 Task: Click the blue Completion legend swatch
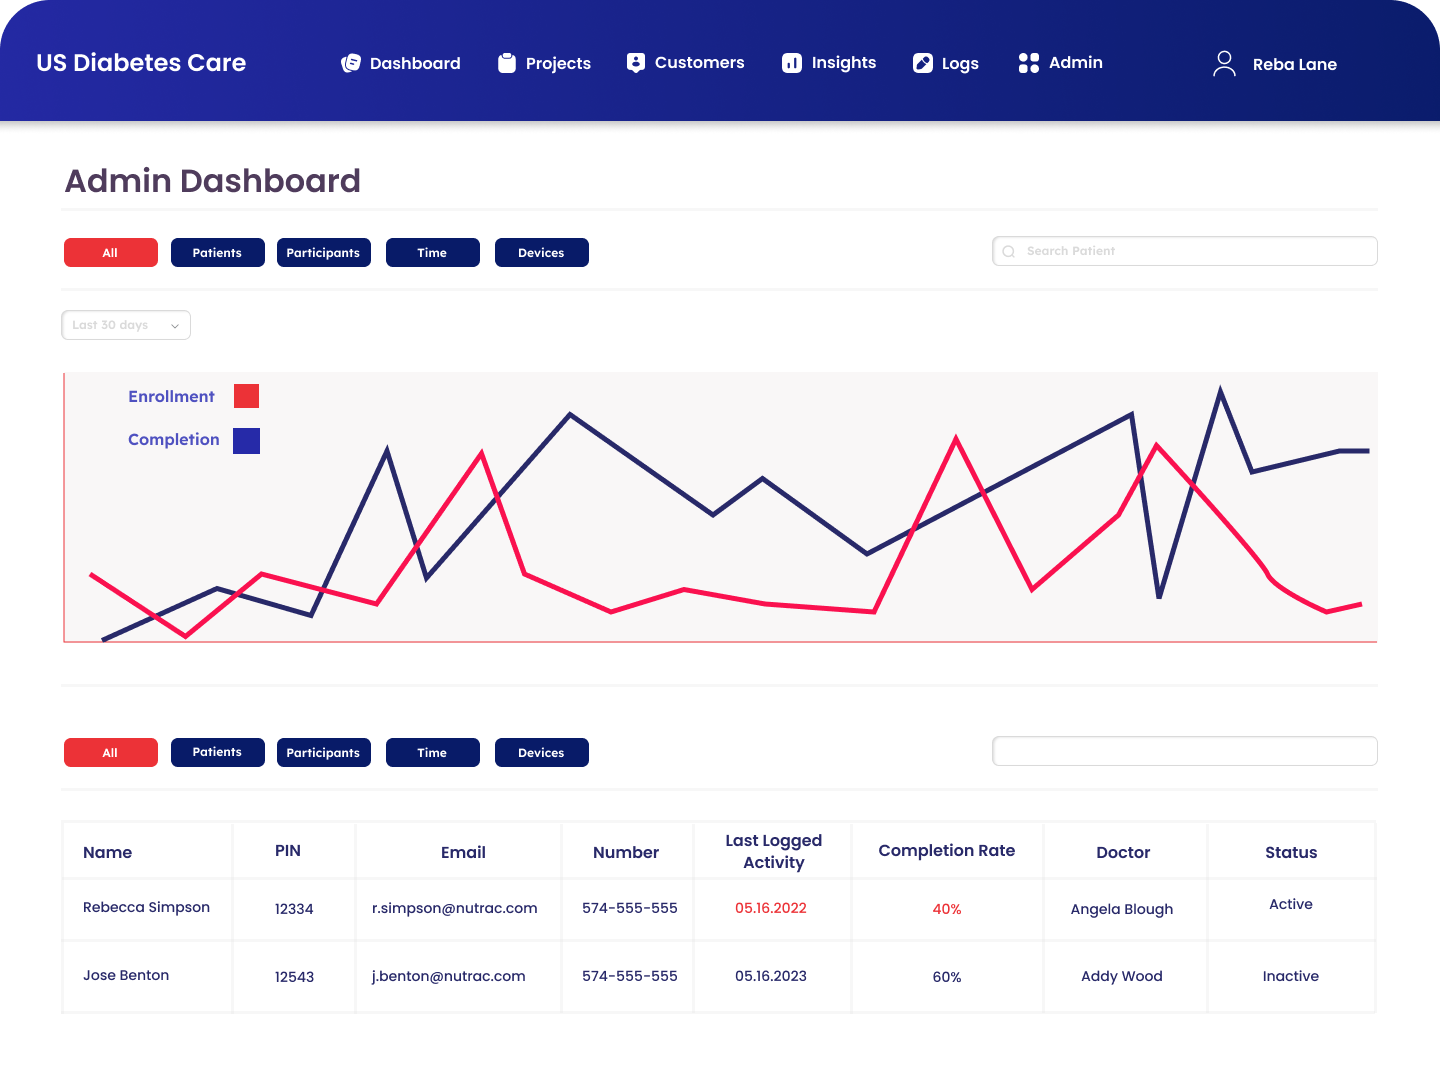tap(246, 441)
